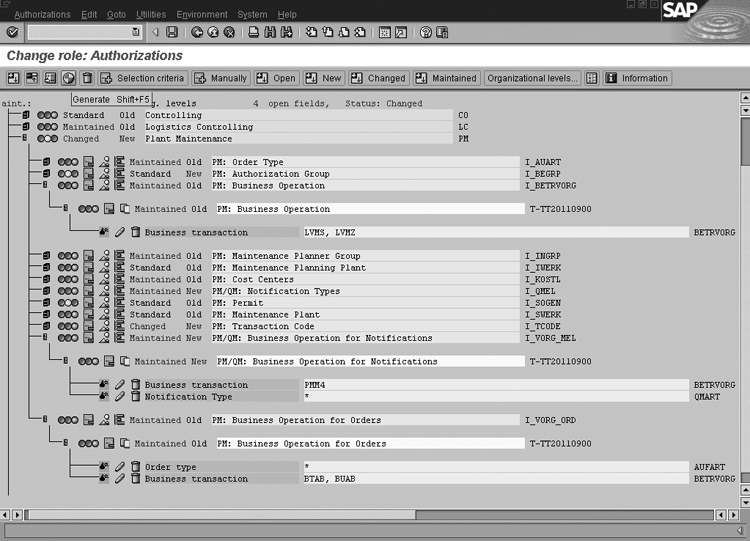Click the traffic light status for PM: Transaction Code

point(67,326)
